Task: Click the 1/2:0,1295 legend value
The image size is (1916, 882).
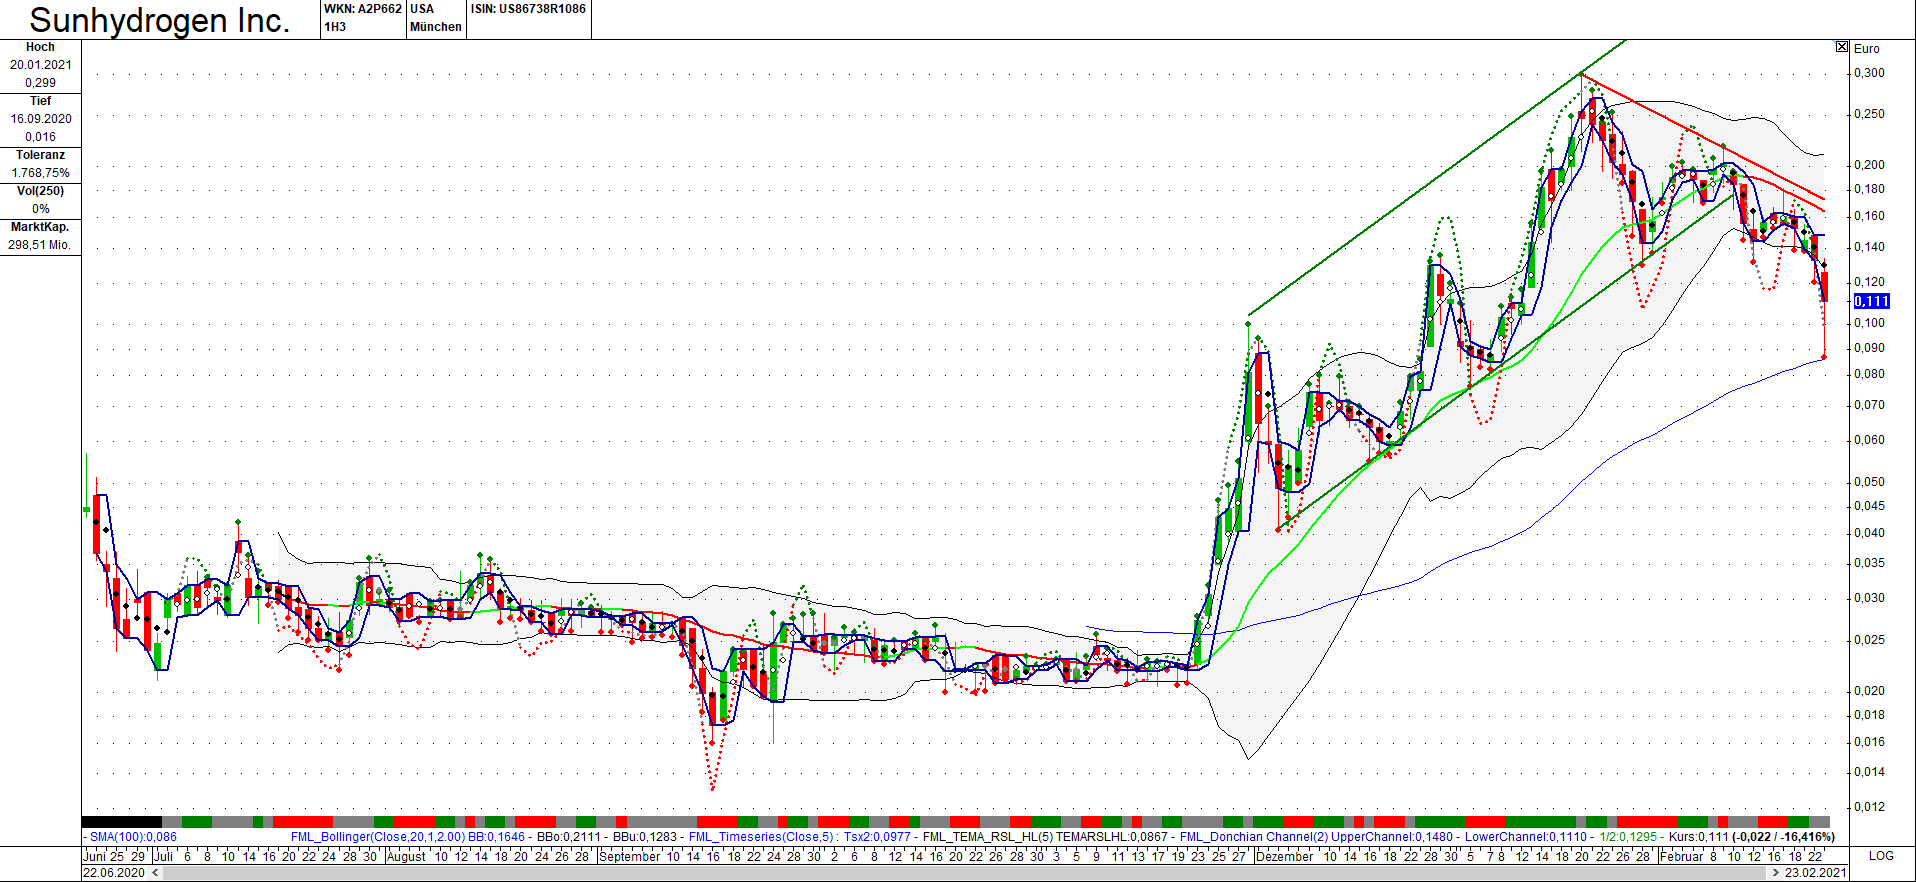Action: [x=1628, y=837]
